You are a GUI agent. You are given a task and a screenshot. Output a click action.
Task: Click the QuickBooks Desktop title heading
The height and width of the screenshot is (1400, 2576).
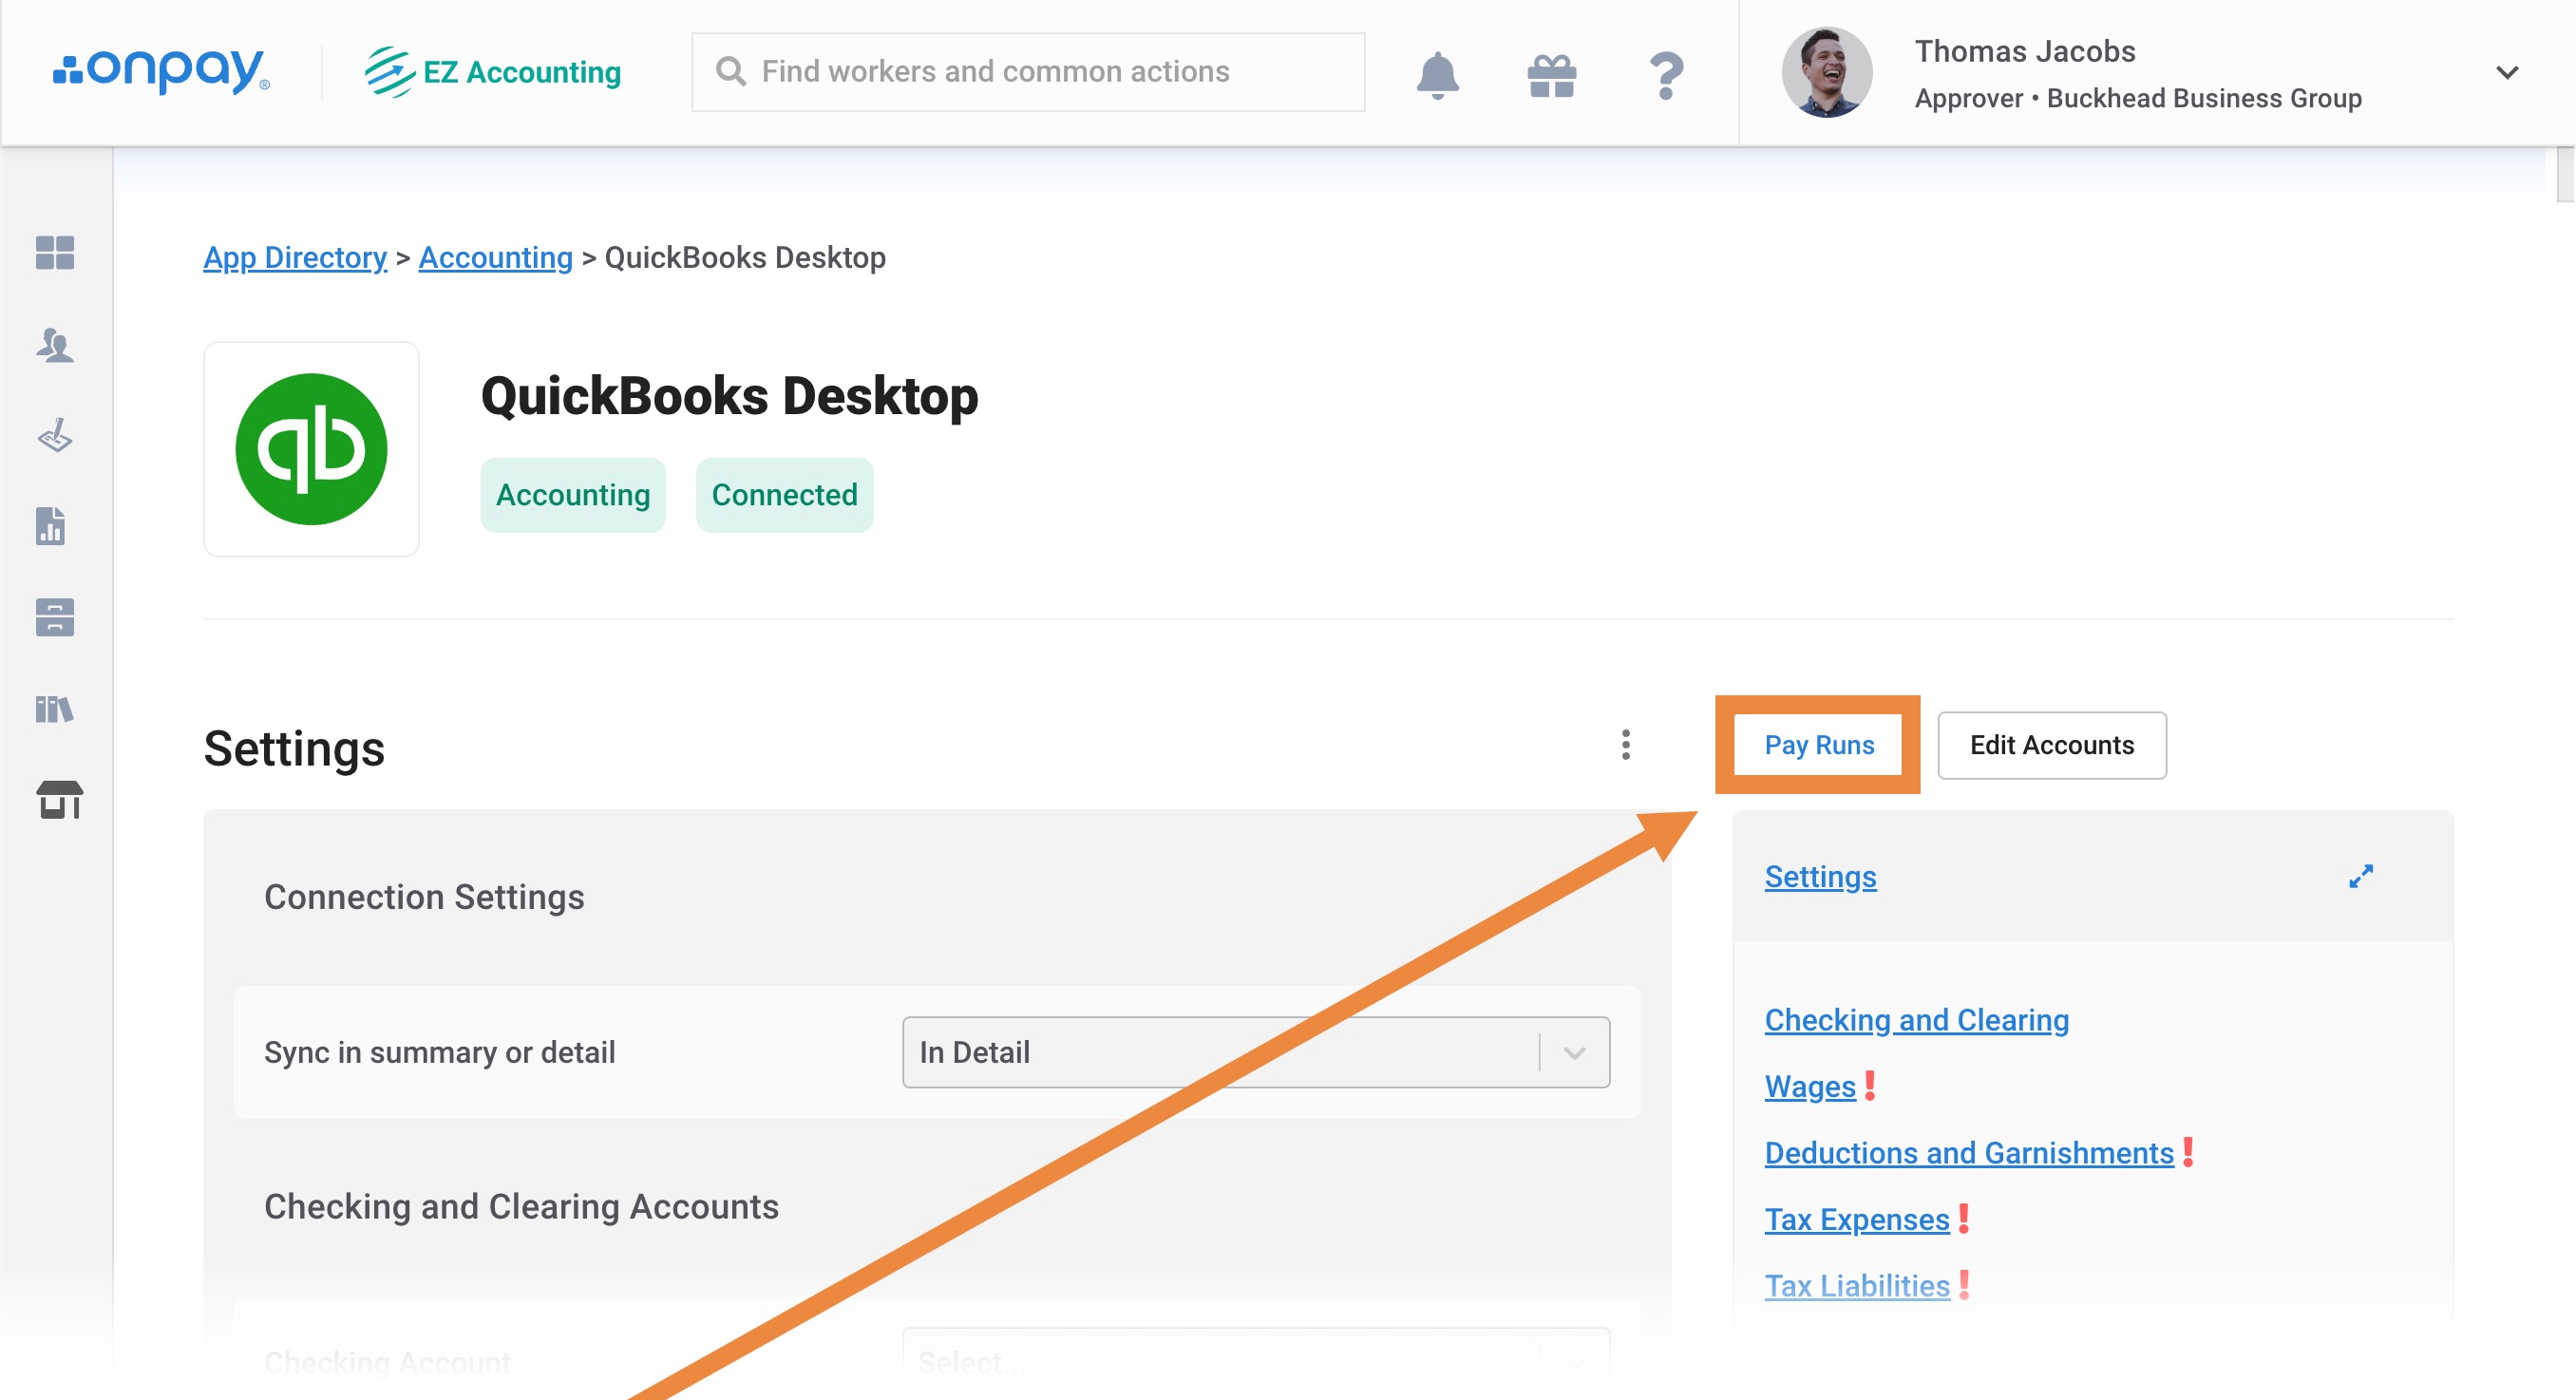[x=729, y=396]
